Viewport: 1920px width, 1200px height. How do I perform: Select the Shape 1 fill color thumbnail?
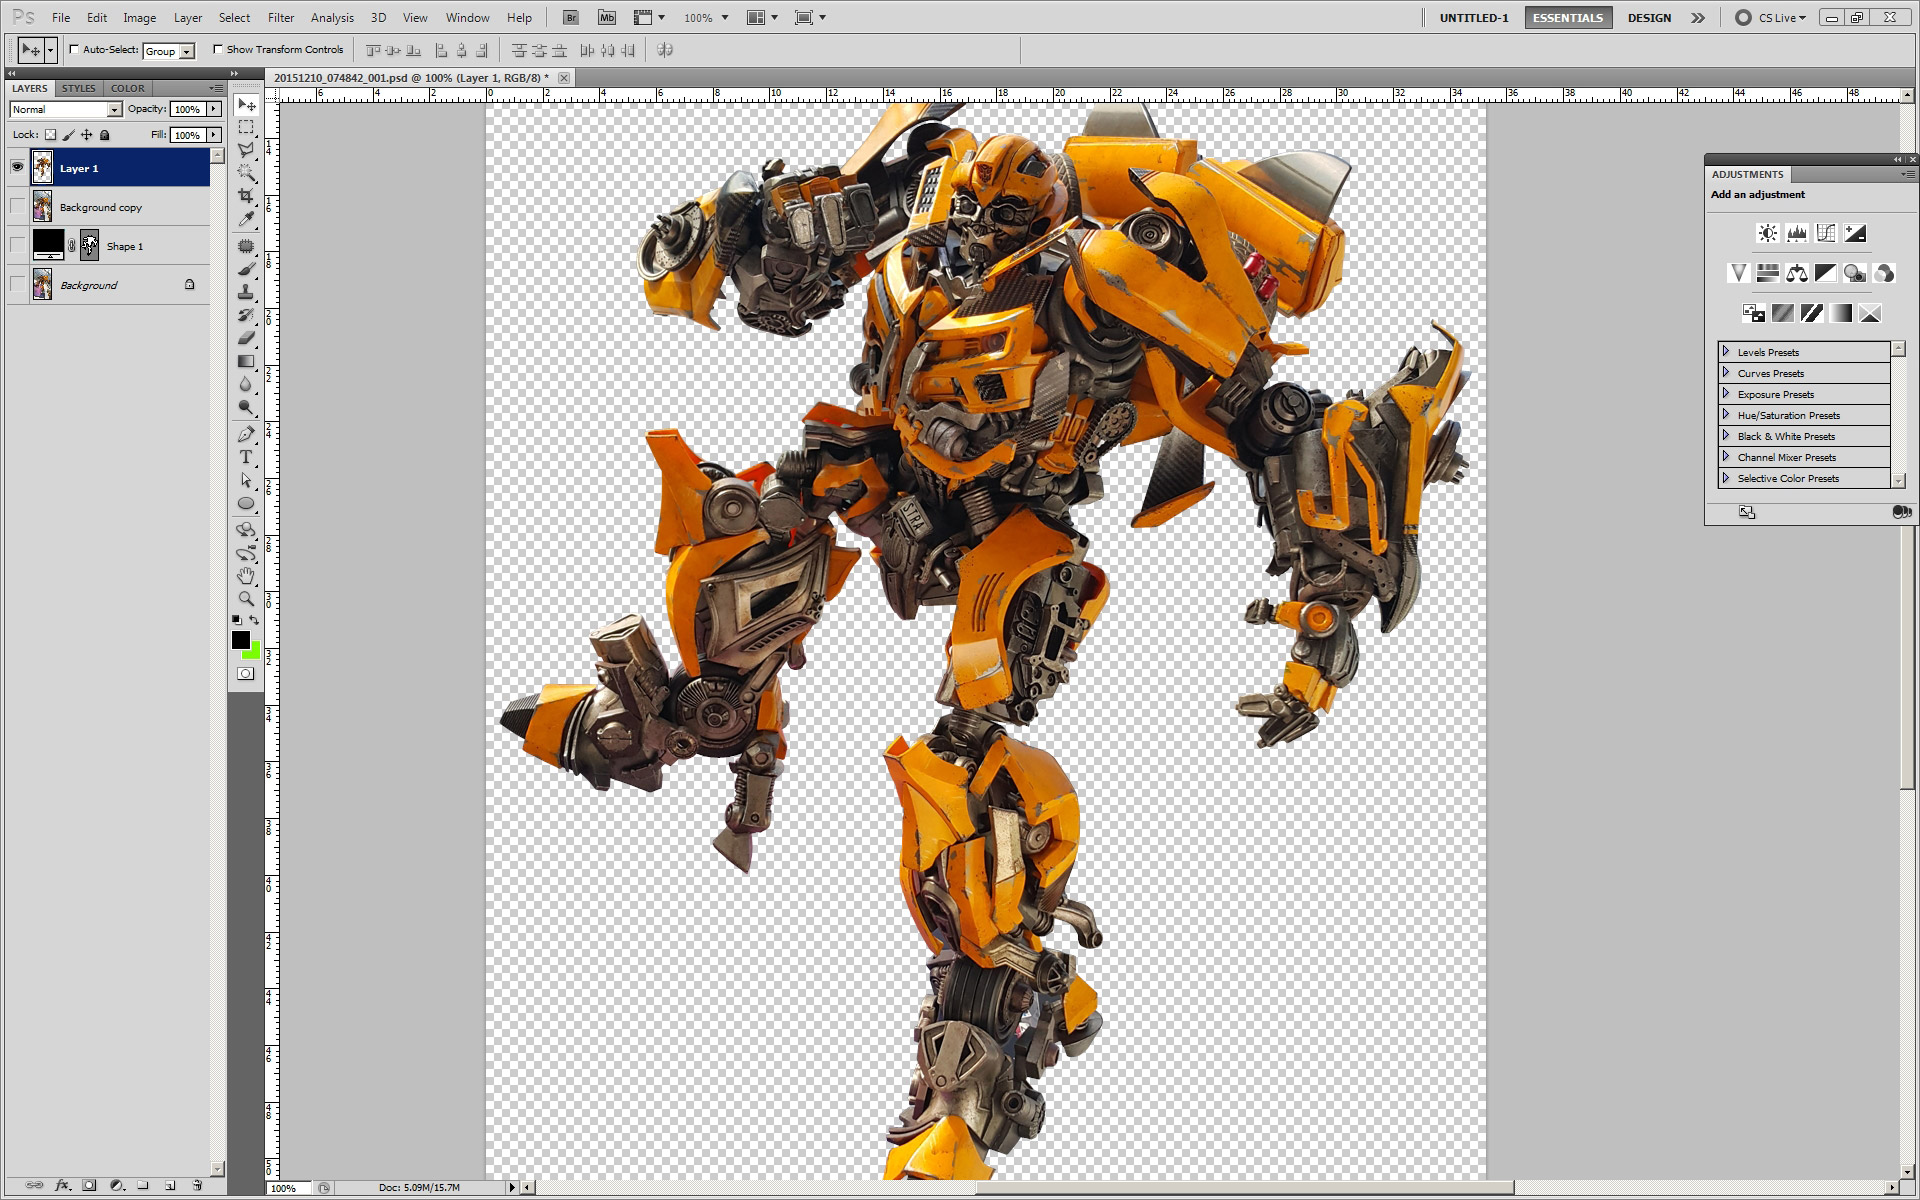point(48,245)
